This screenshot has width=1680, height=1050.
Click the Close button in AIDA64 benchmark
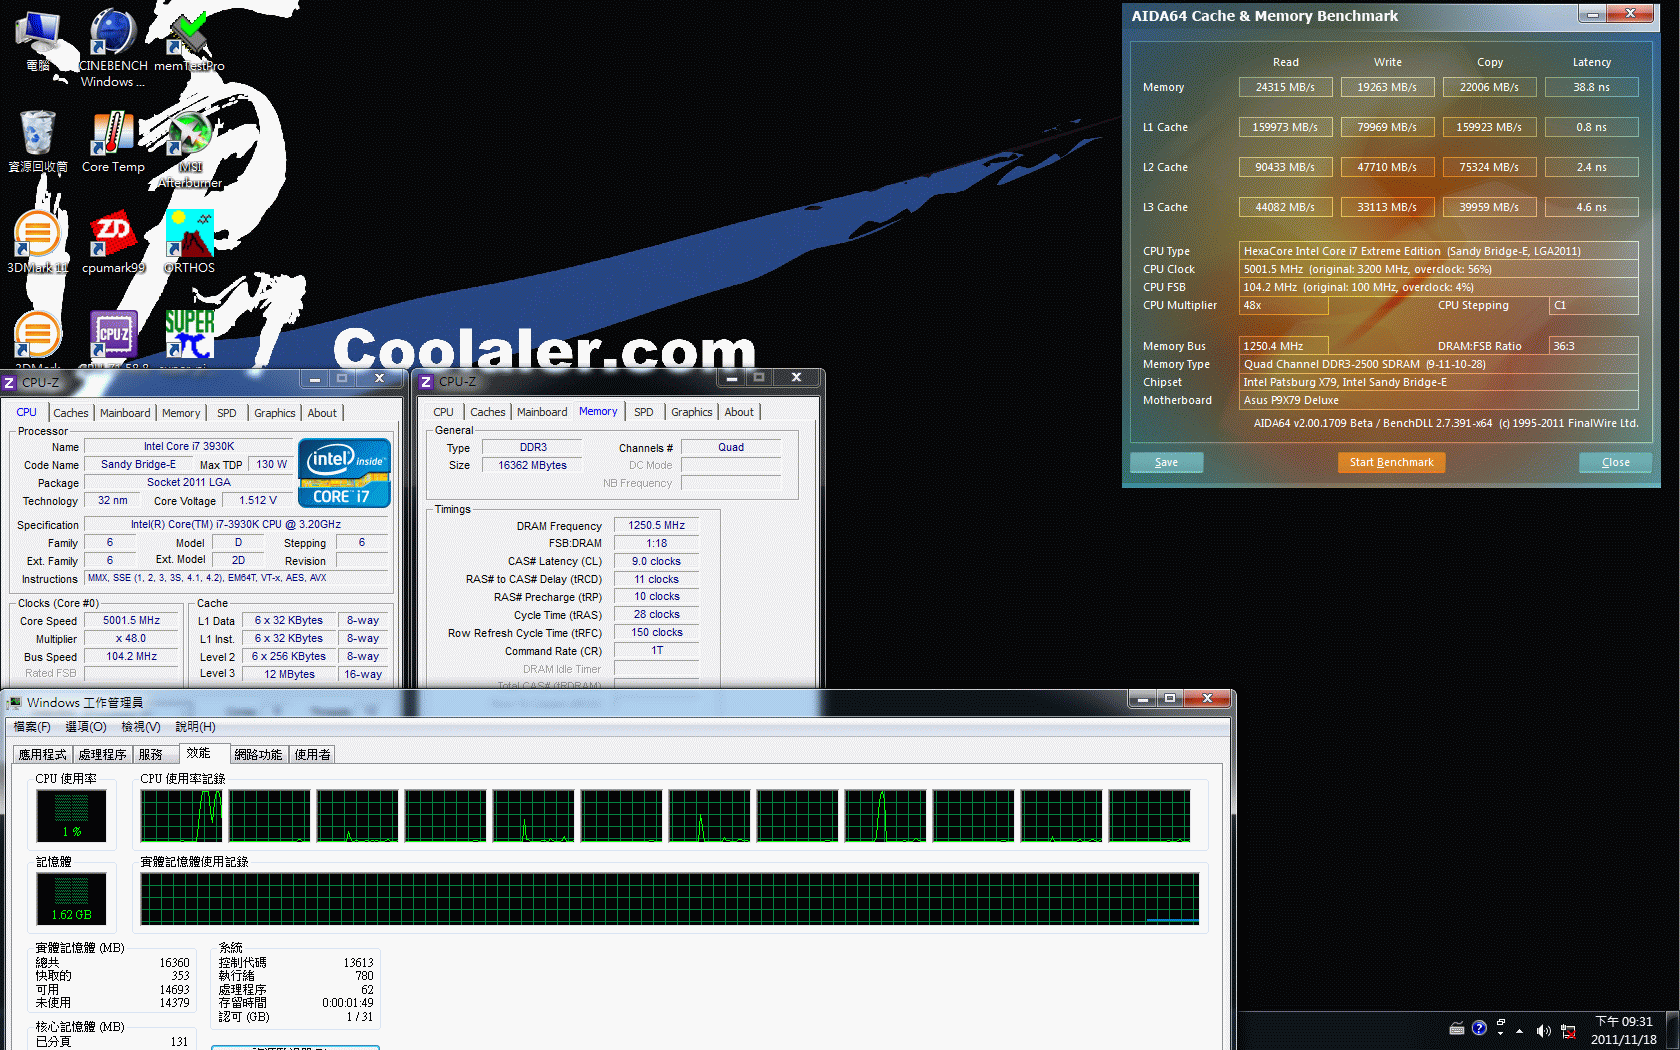point(1615,463)
